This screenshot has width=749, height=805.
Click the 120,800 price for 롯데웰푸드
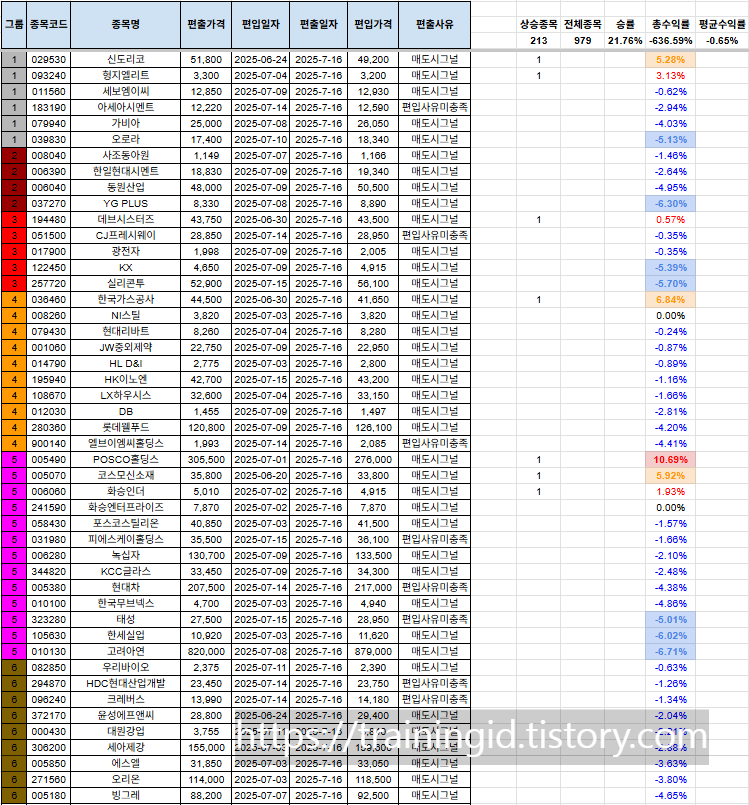coord(206,428)
